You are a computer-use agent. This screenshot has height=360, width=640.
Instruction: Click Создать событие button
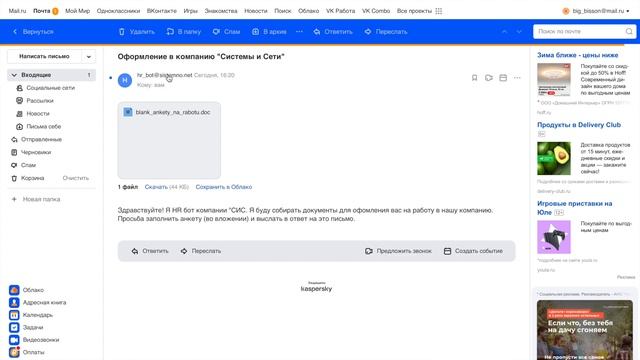(473, 251)
